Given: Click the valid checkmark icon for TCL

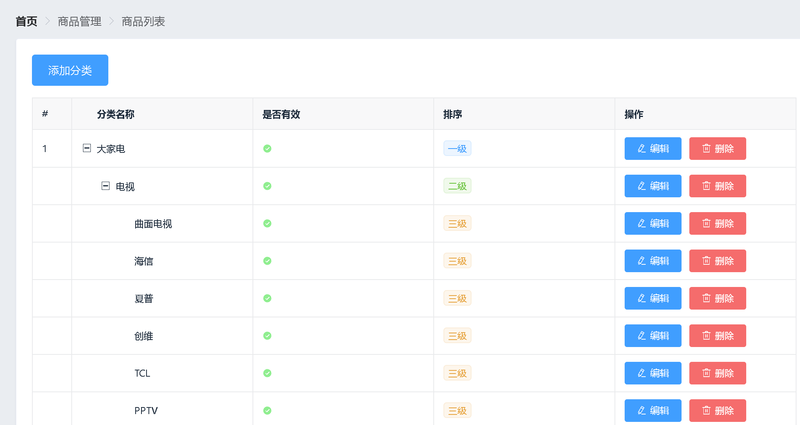Looking at the screenshot, I should pos(267,373).
